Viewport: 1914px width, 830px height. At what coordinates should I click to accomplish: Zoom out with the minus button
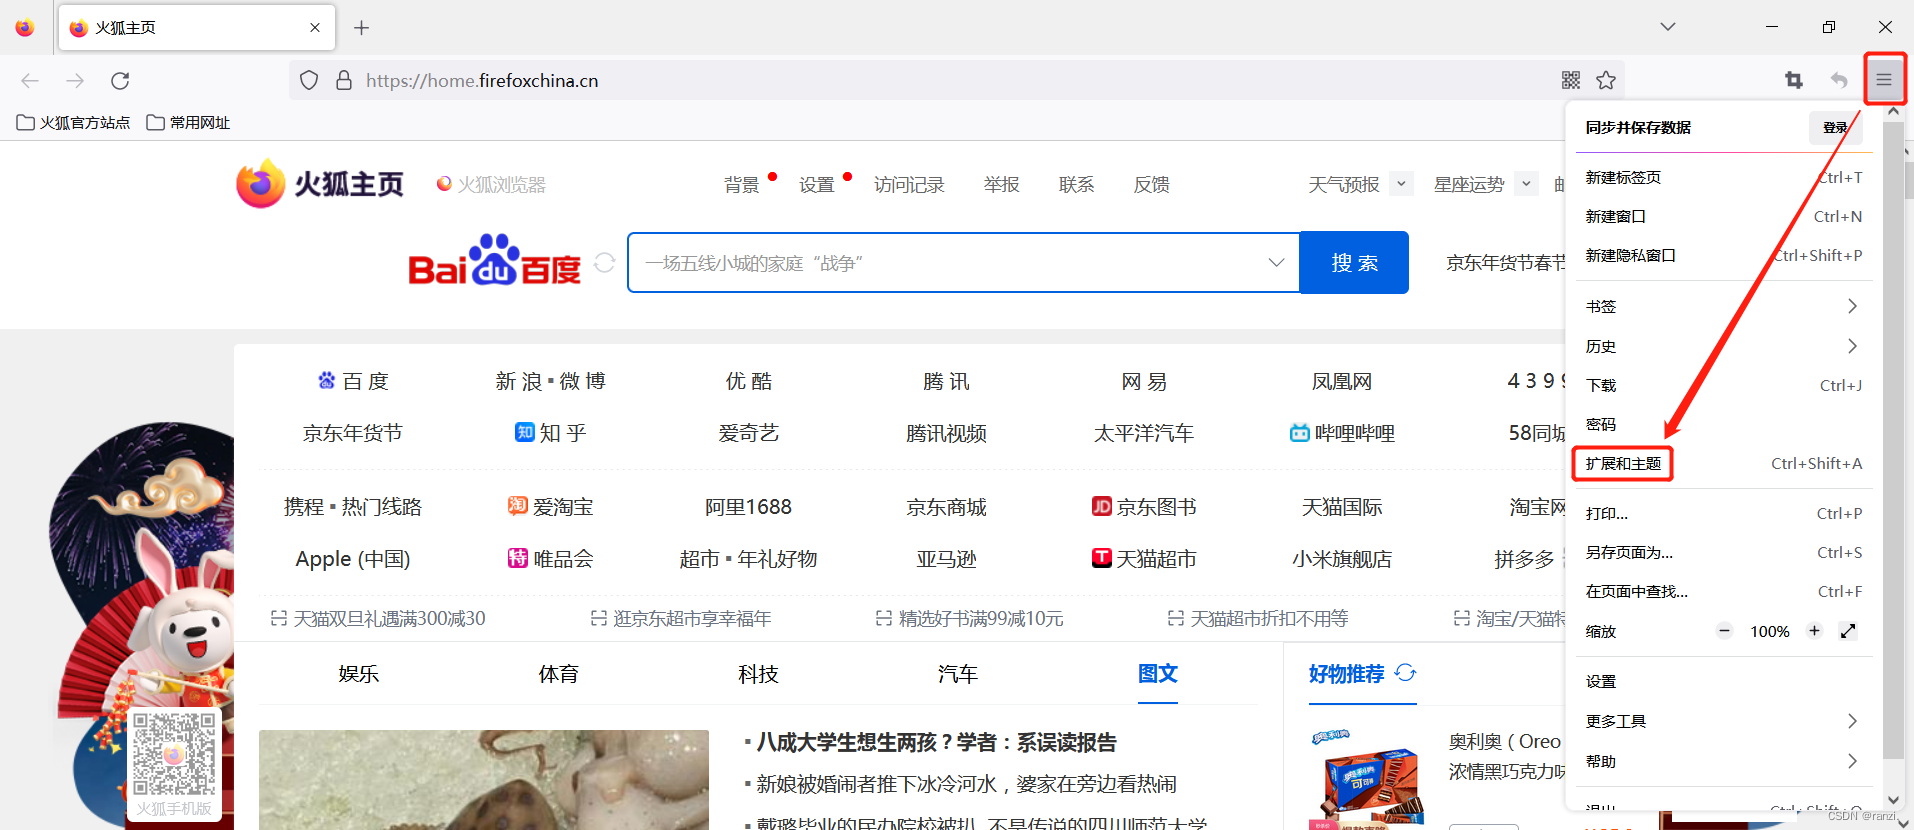pyautogui.click(x=1724, y=631)
